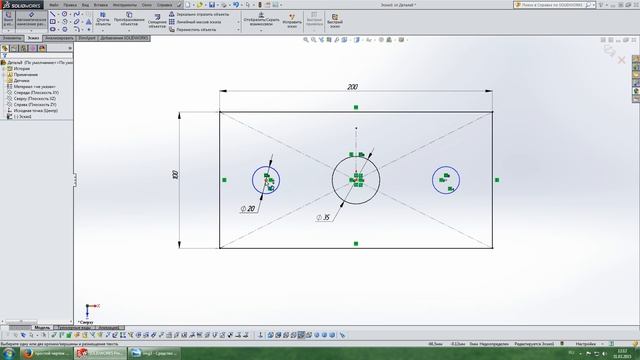Click the Exit Sketch ribbon button
This screenshot has width=640, height=360.
pos(8,20)
